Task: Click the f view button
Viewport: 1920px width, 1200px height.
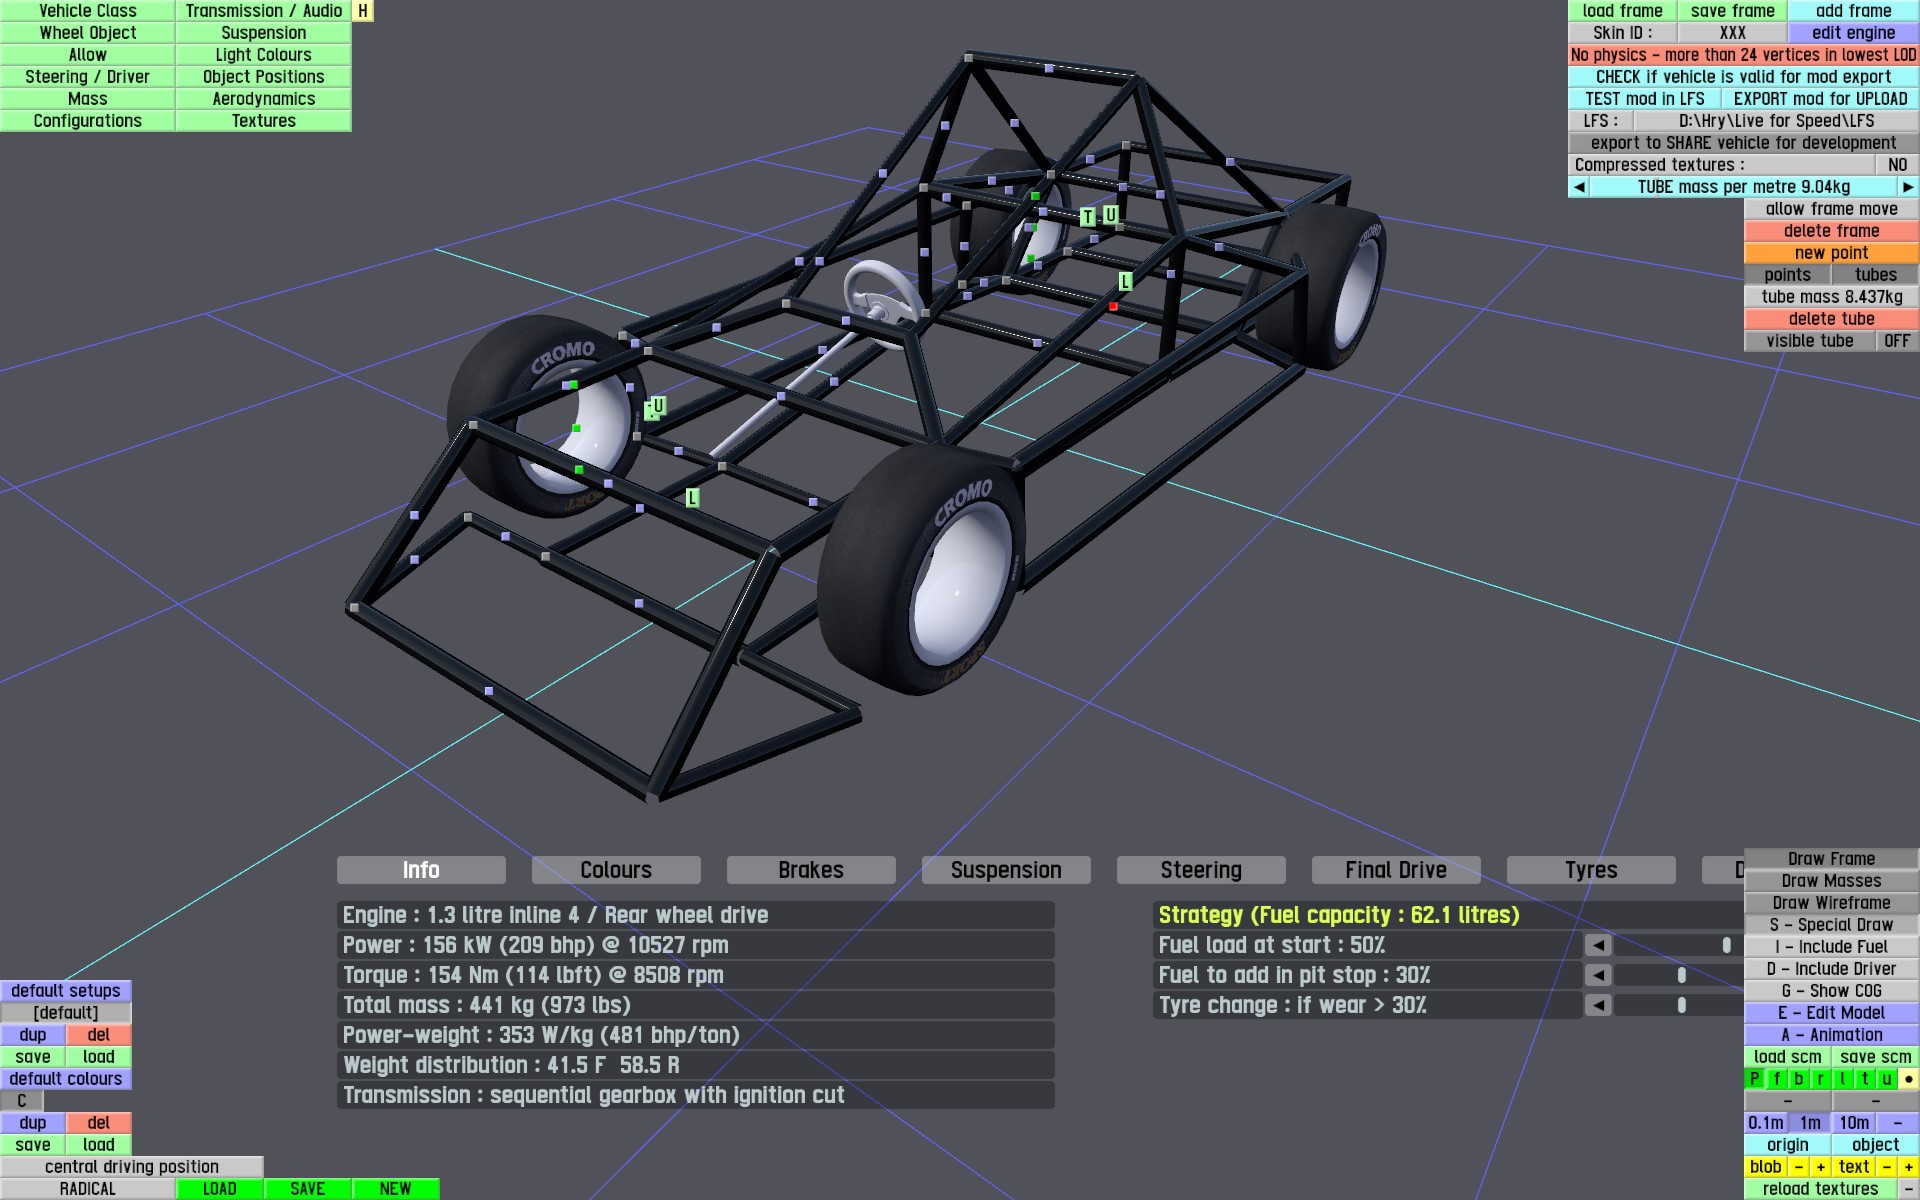Action: [x=1777, y=1079]
